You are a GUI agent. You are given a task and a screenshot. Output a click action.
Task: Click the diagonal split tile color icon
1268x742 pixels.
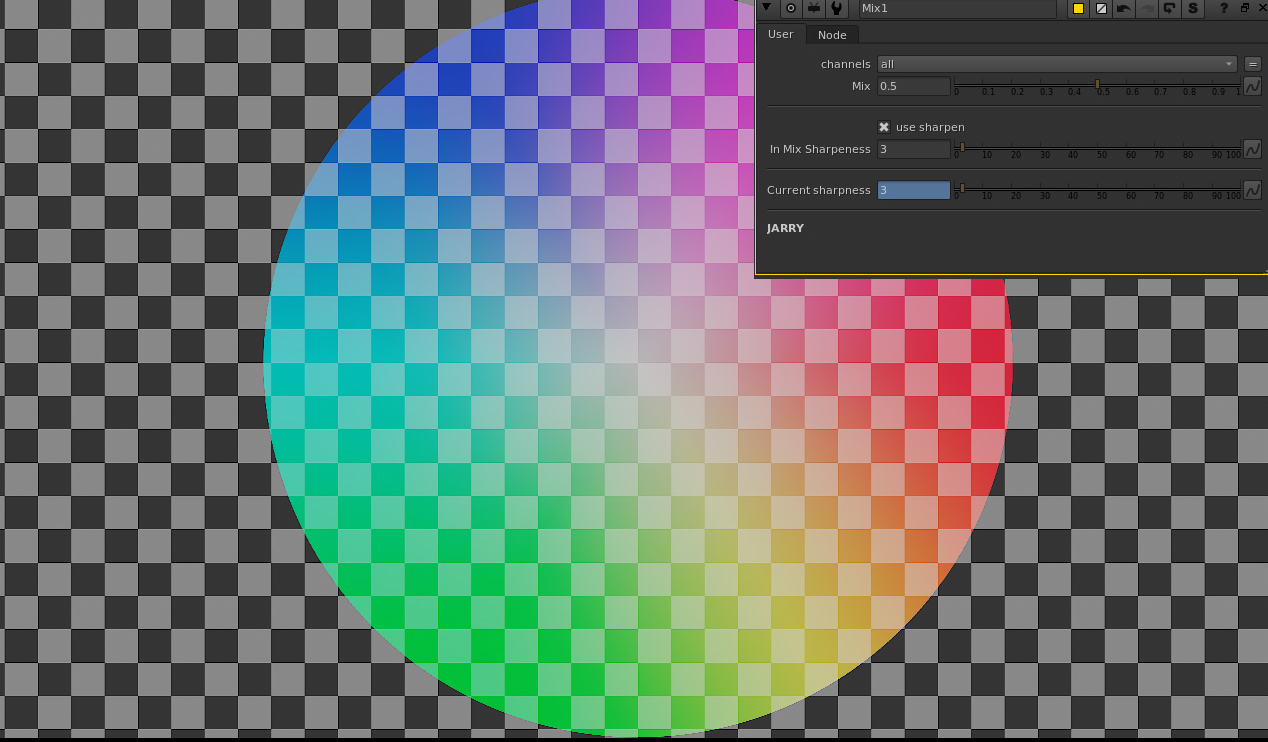pos(1101,8)
